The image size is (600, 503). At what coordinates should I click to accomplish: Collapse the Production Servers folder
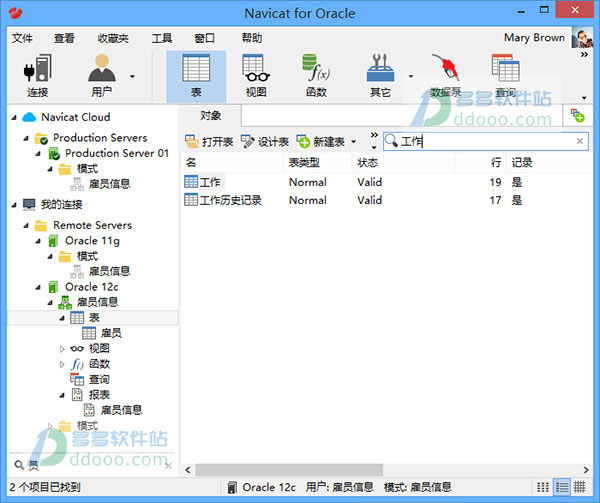click(x=26, y=138)
